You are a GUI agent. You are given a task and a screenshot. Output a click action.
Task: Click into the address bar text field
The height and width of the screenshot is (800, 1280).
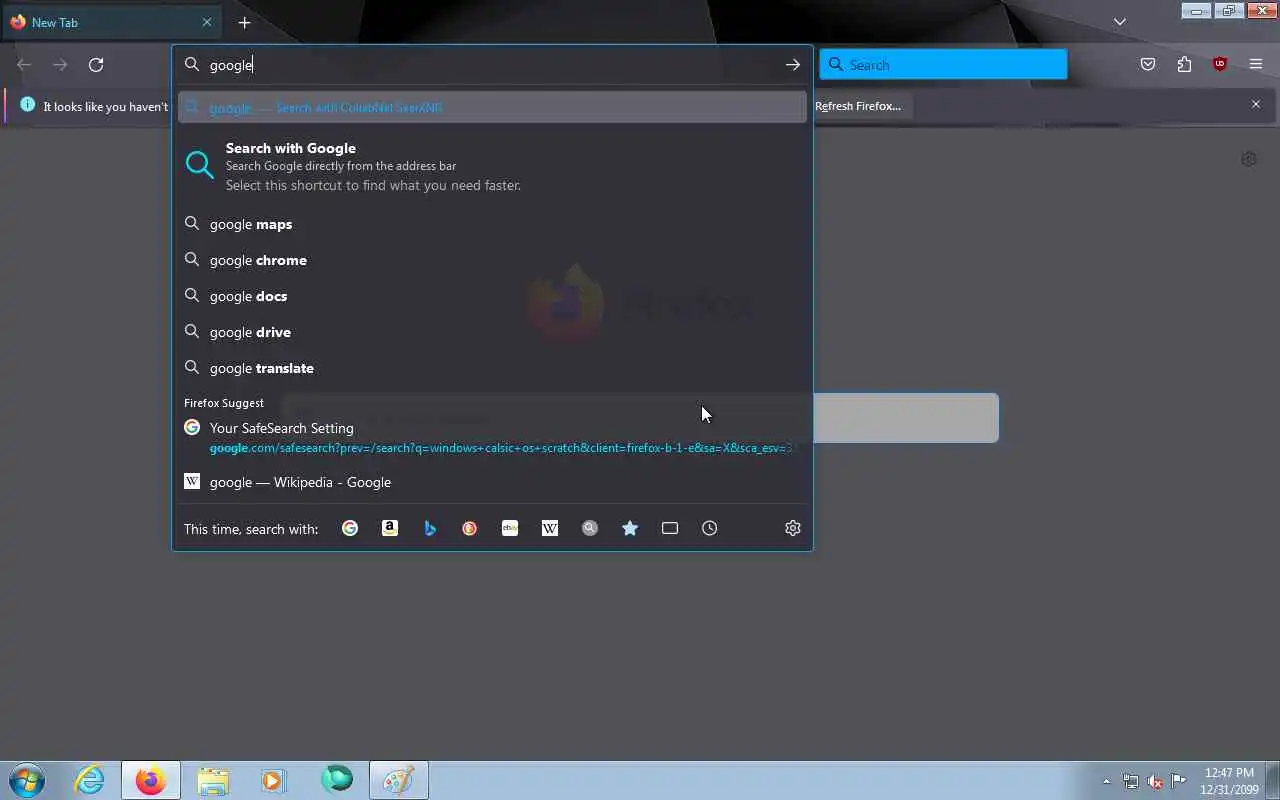(x=490, y=65)
